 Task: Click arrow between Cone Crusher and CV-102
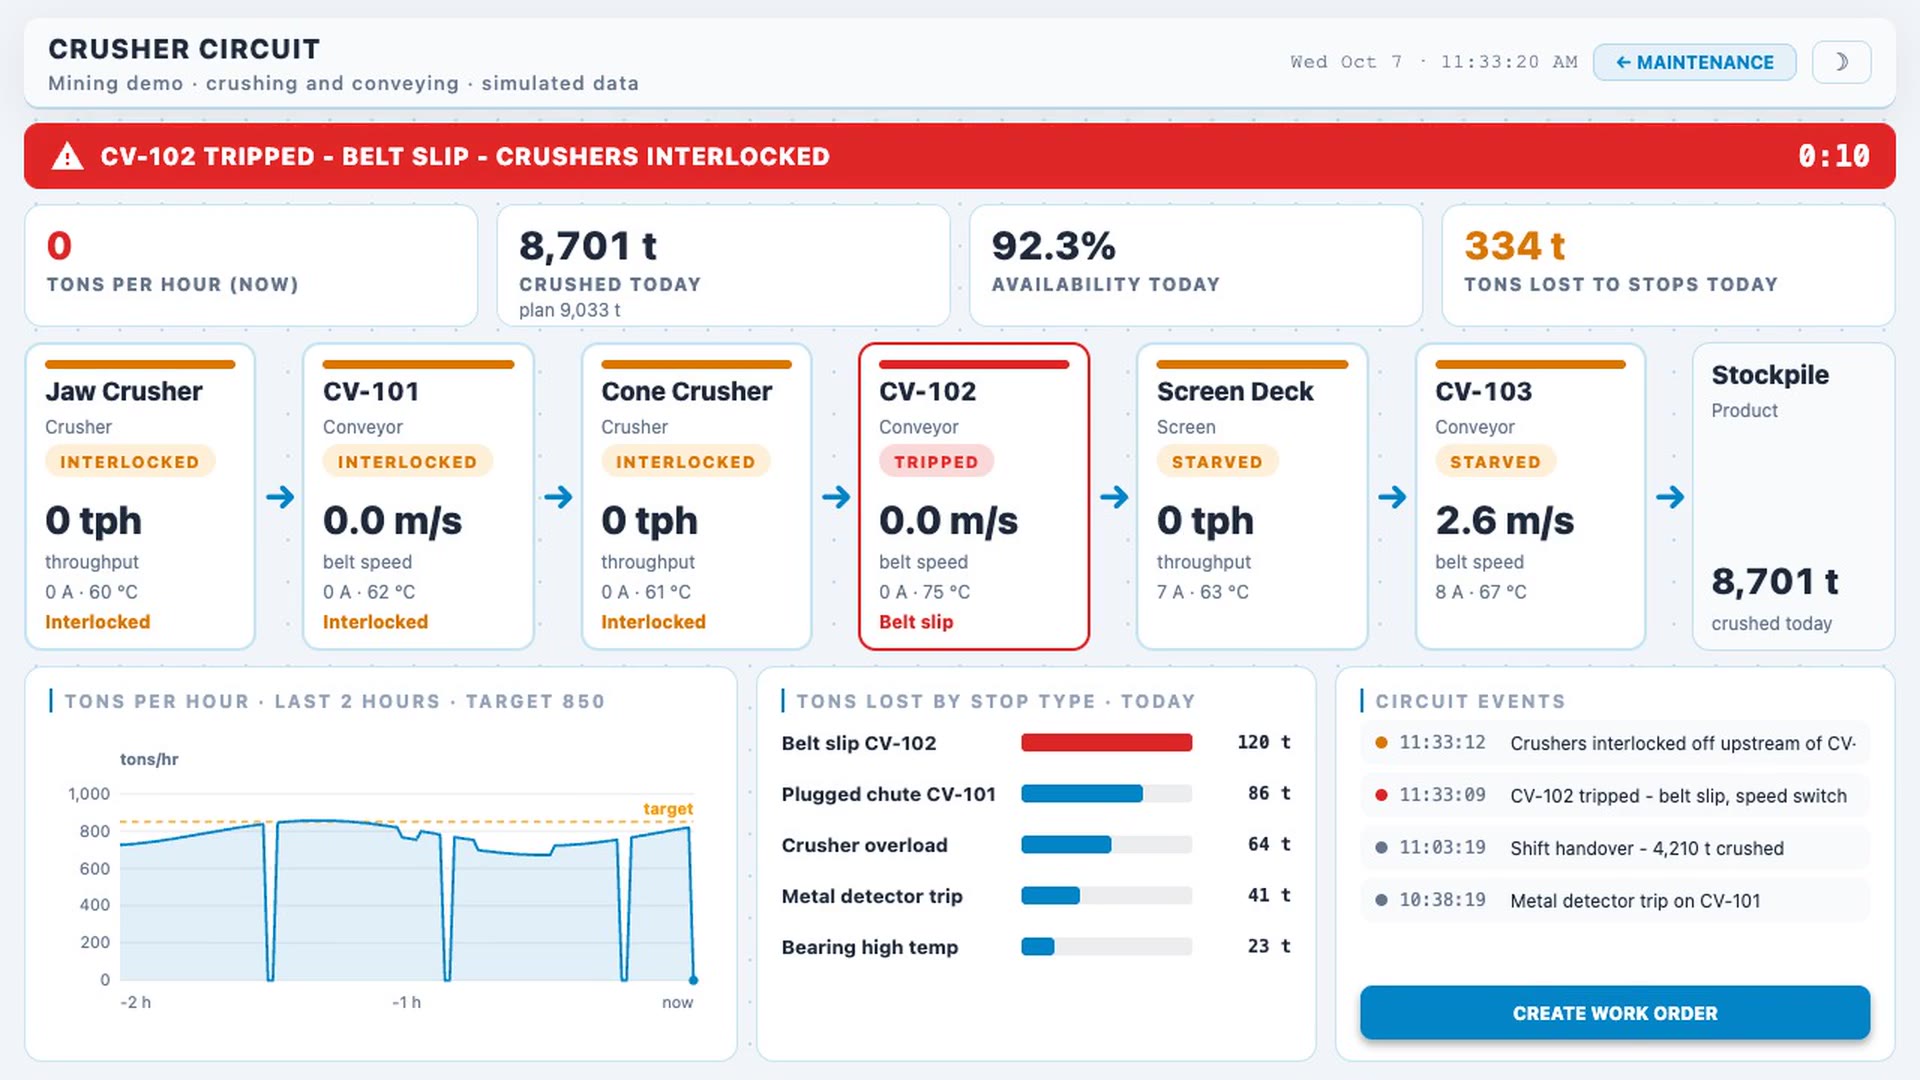[x=836, y=497]
